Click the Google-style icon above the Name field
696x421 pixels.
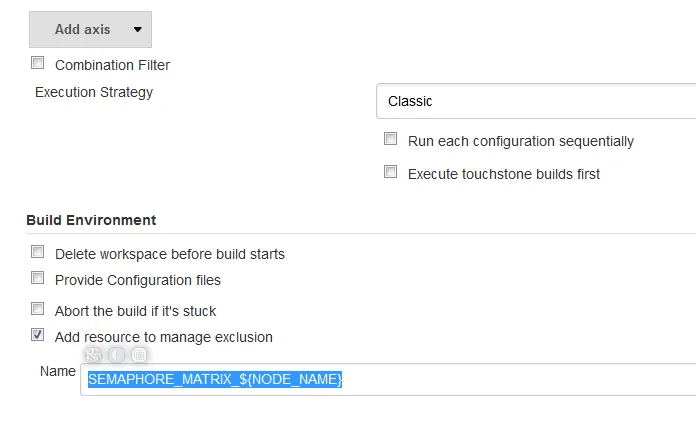coord(94,354)
